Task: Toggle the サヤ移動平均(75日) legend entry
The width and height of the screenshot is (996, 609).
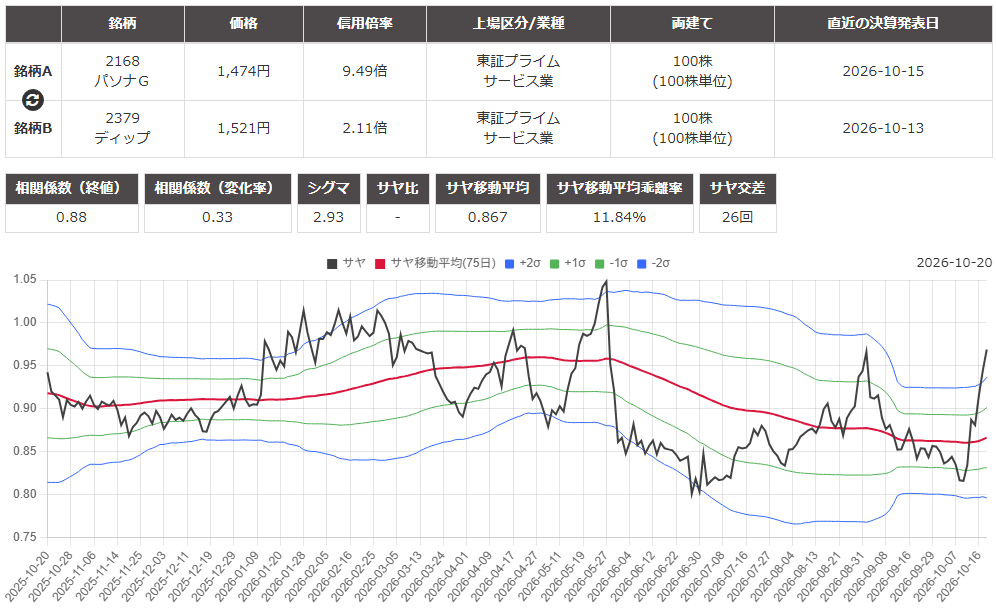Action: point(435,263)
